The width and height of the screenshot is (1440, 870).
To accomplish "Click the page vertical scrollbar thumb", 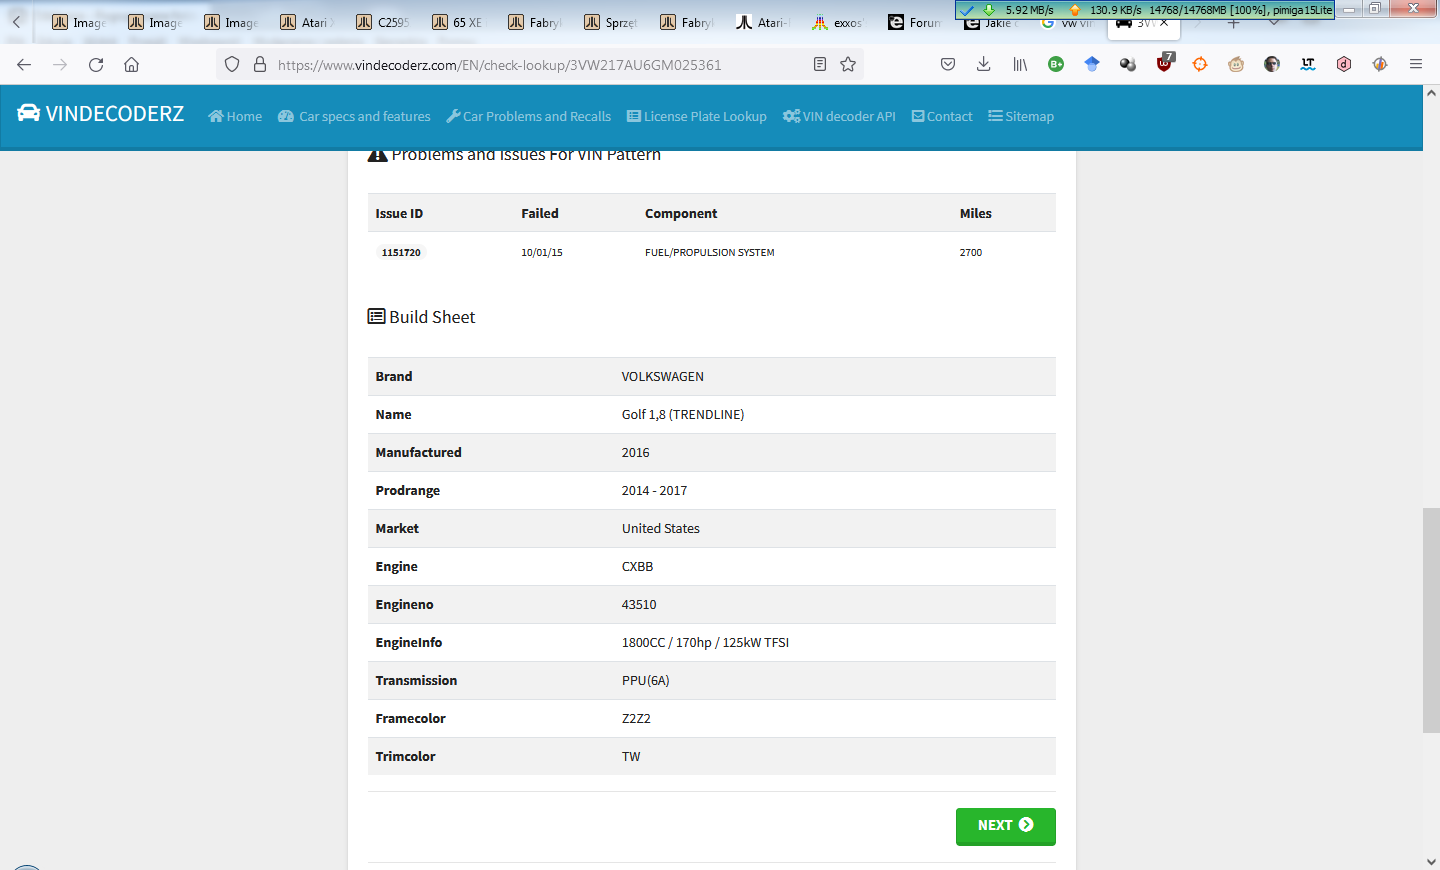I will (1431, 620).
